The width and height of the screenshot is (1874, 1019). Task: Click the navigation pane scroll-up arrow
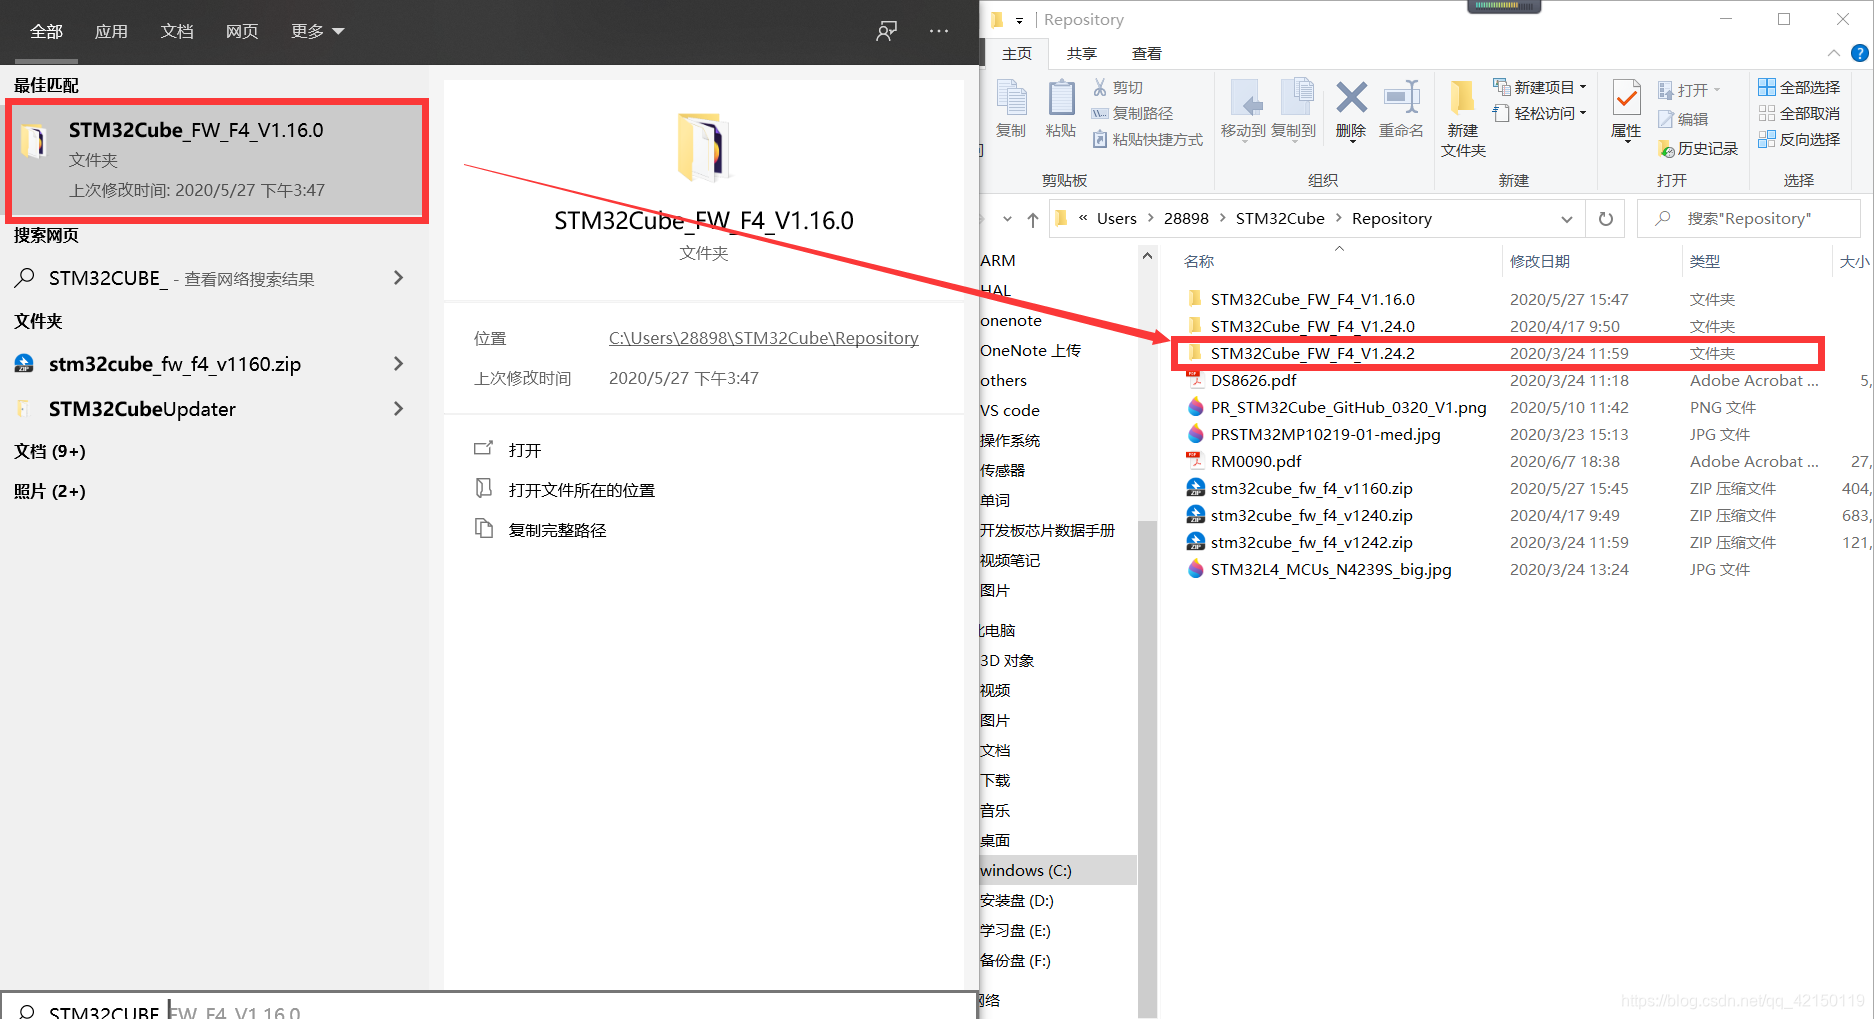1147,257
